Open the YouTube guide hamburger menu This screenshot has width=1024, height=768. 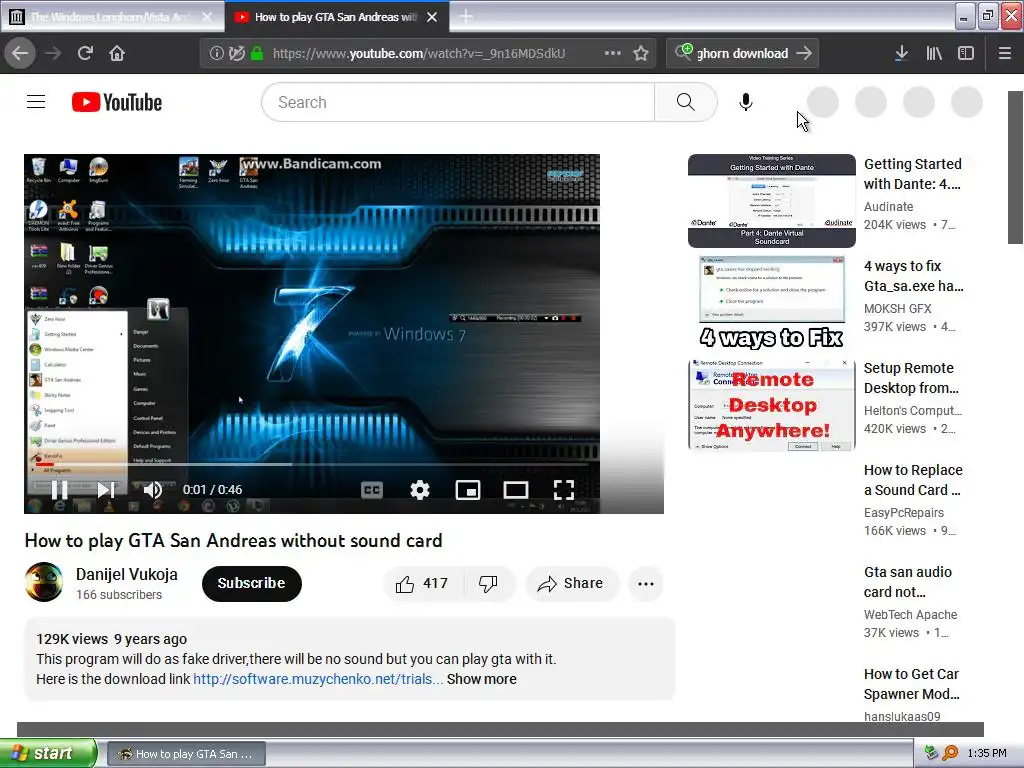coord(36,102)
